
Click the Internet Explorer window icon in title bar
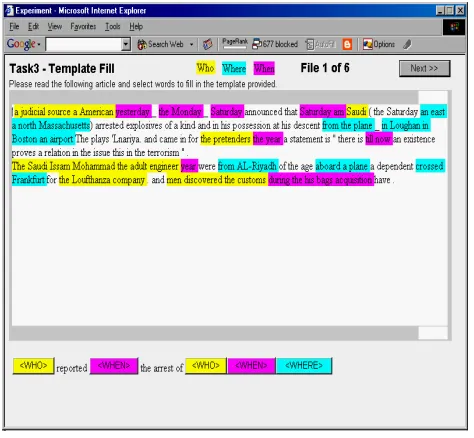point(9,11)
